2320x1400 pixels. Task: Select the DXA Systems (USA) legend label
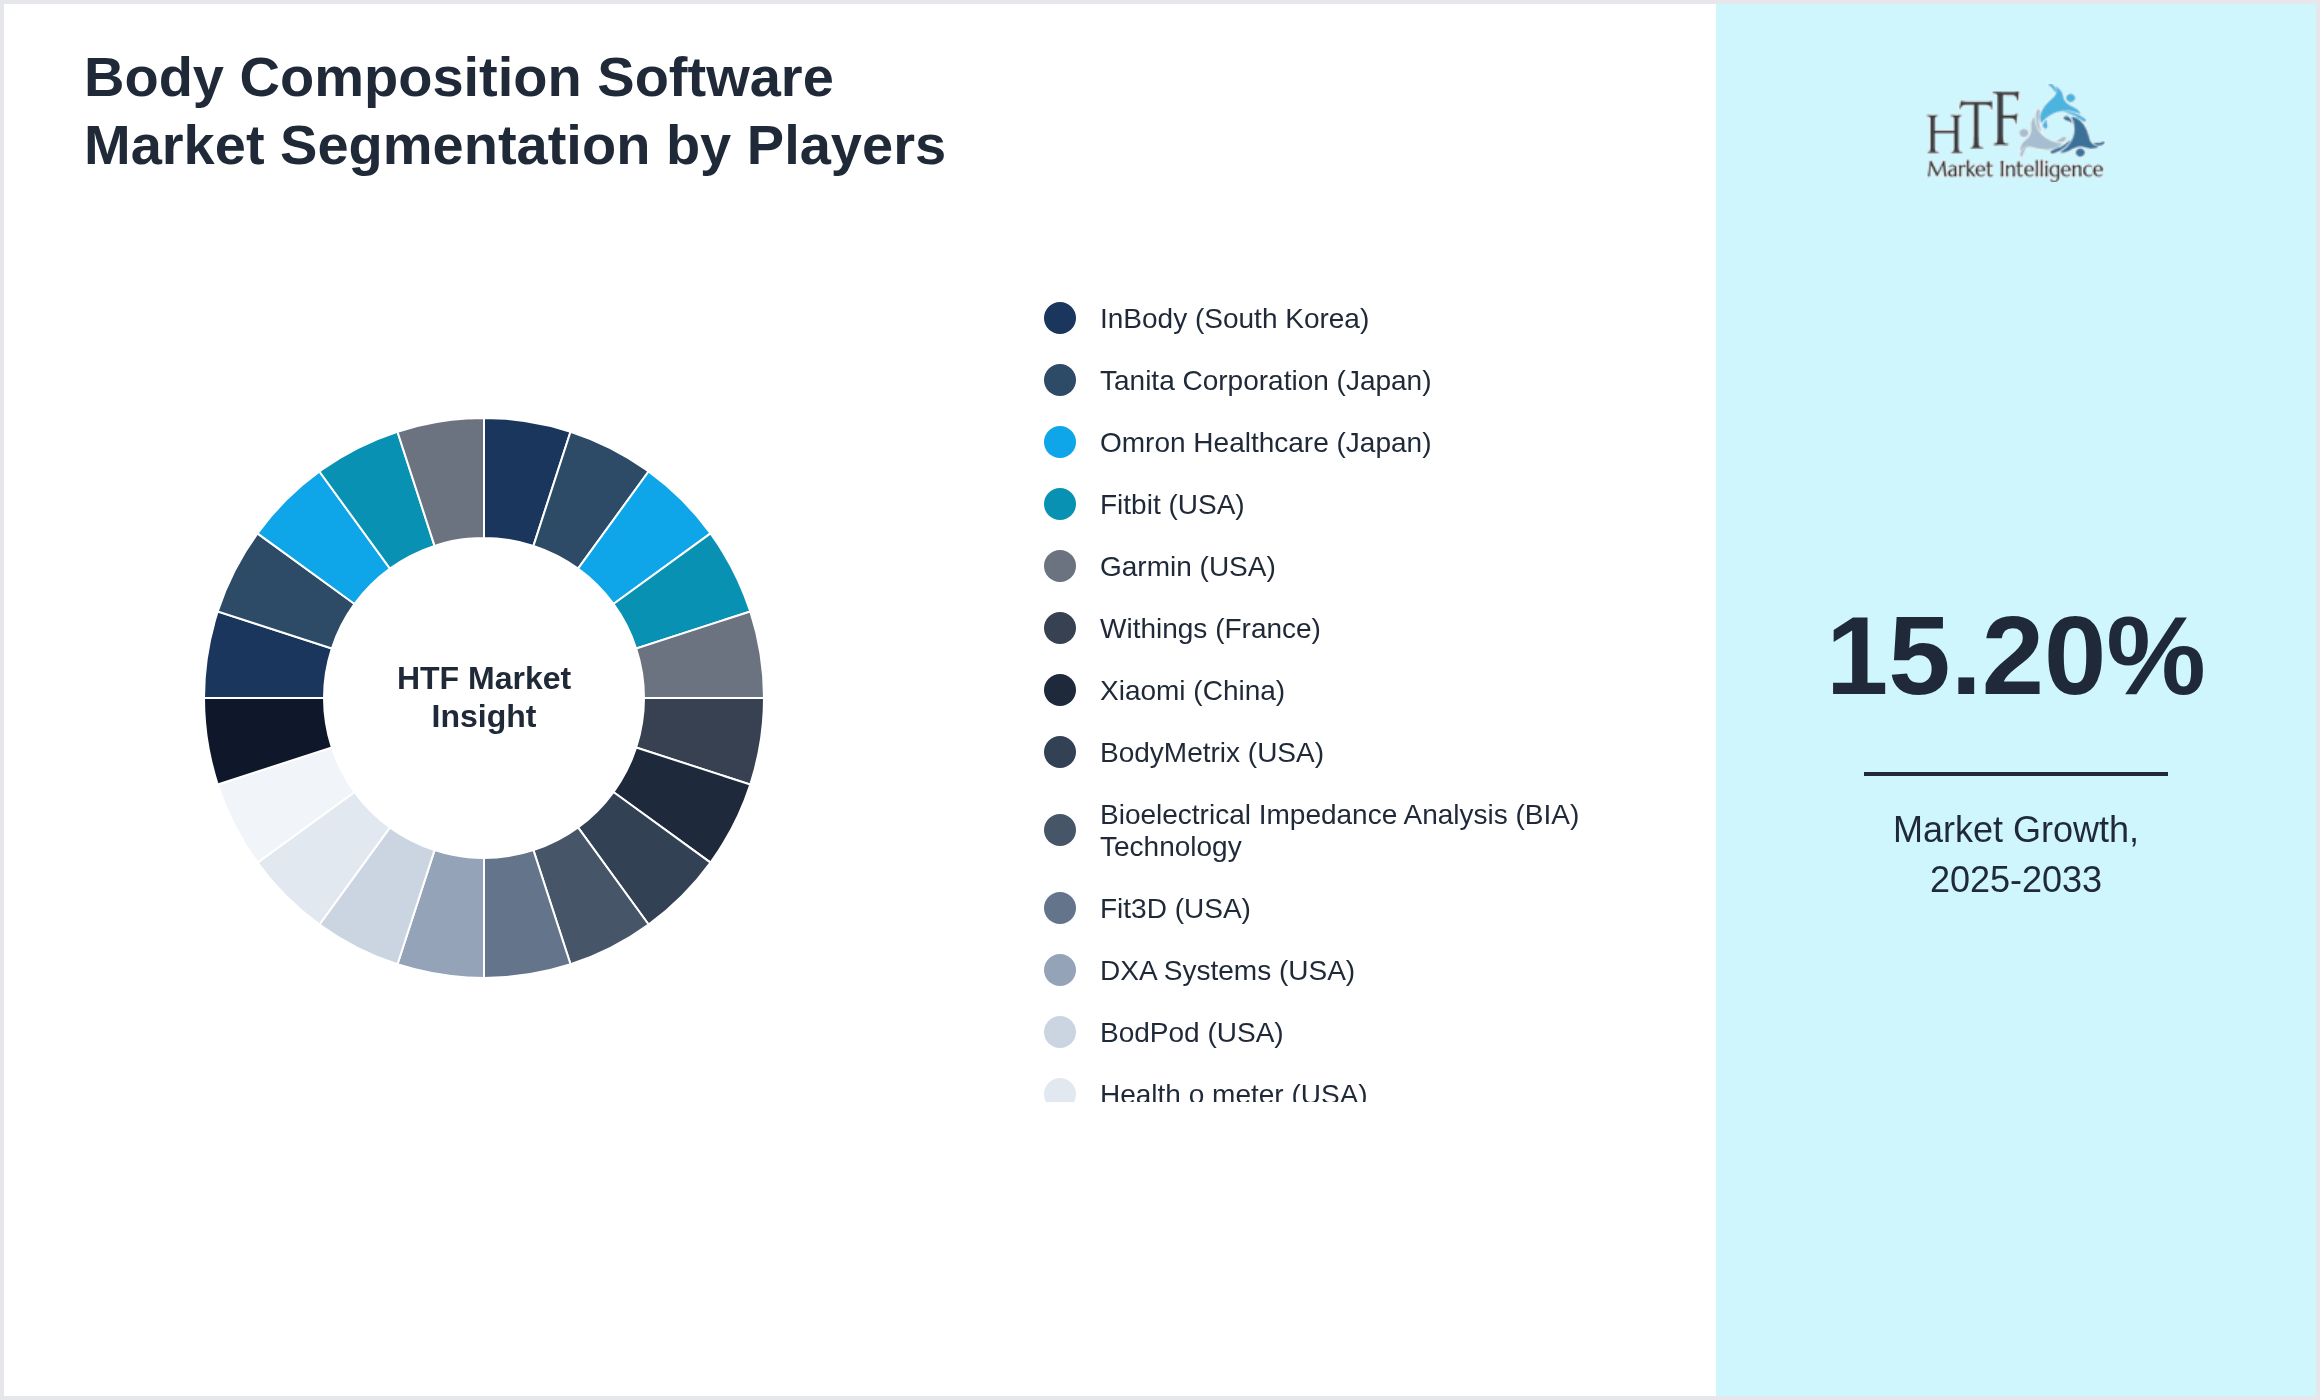(x=1227, y=970)
